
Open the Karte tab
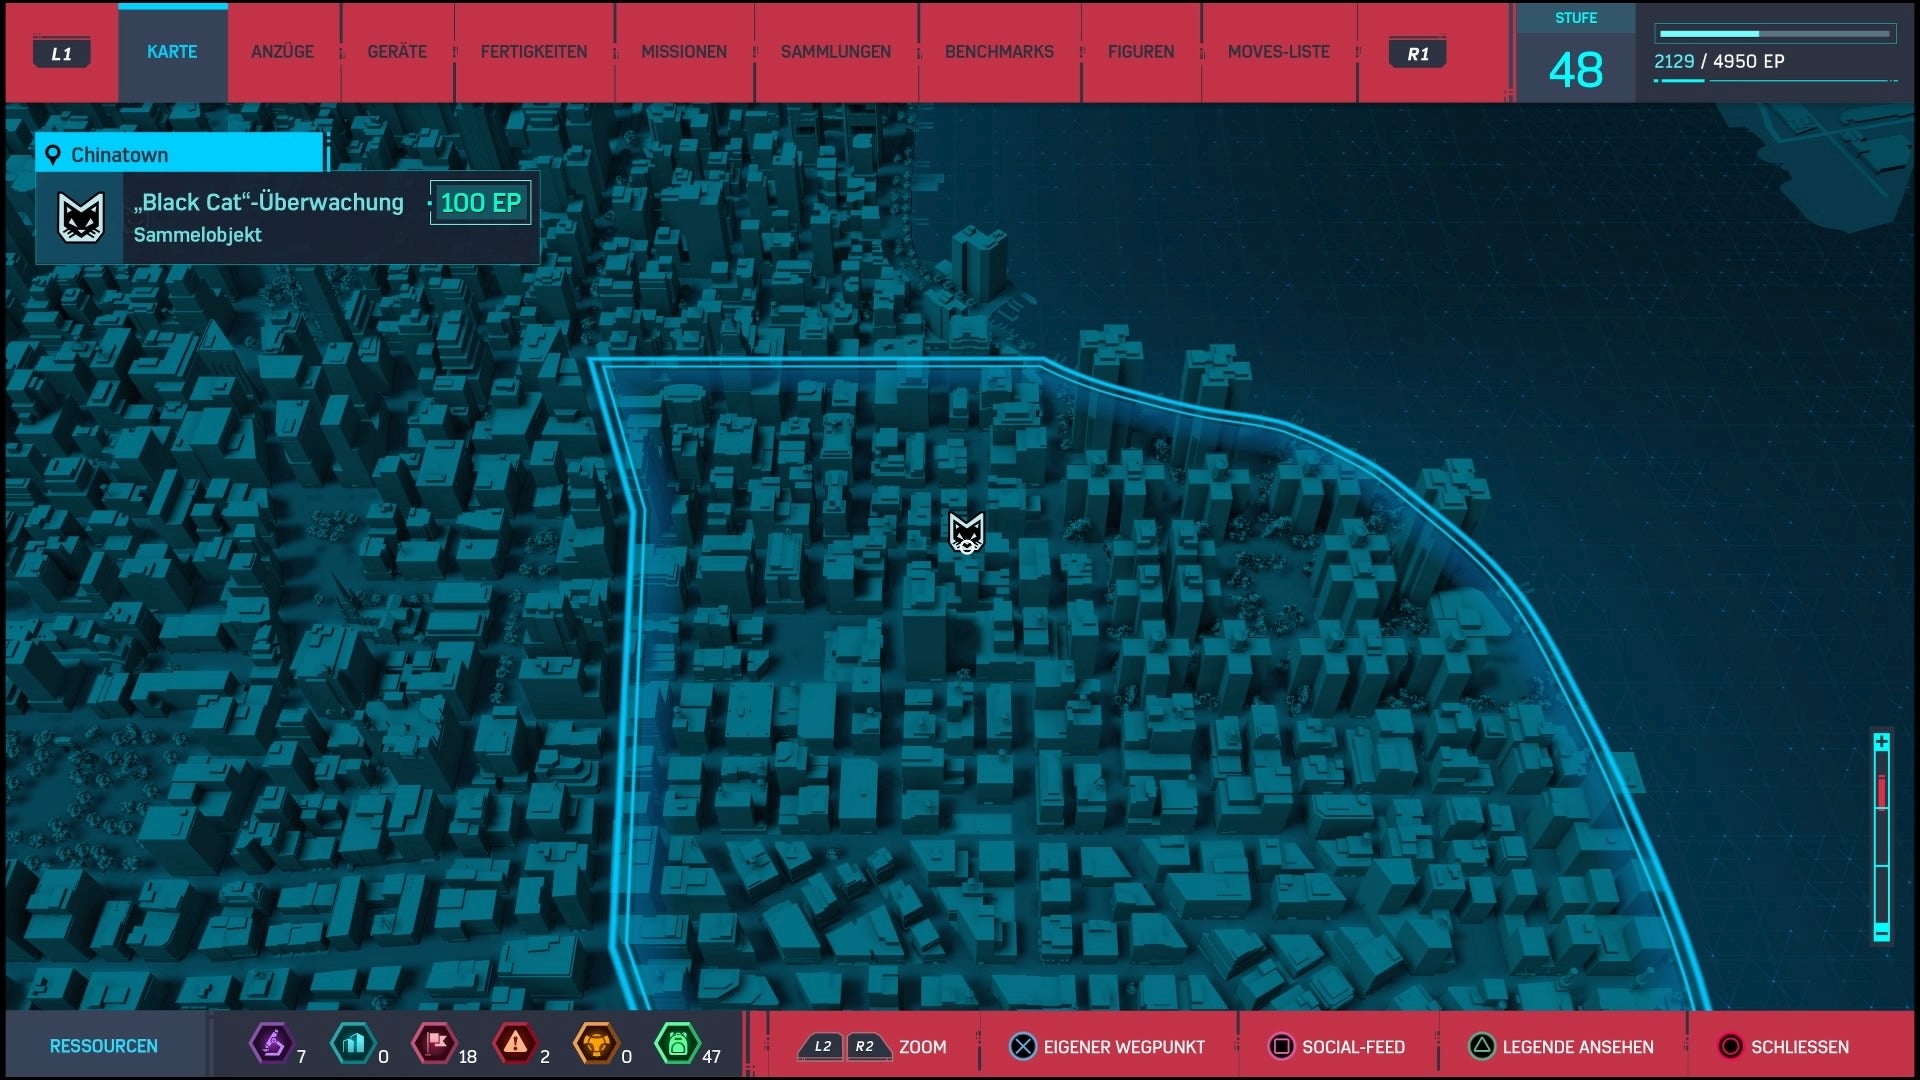172,52
